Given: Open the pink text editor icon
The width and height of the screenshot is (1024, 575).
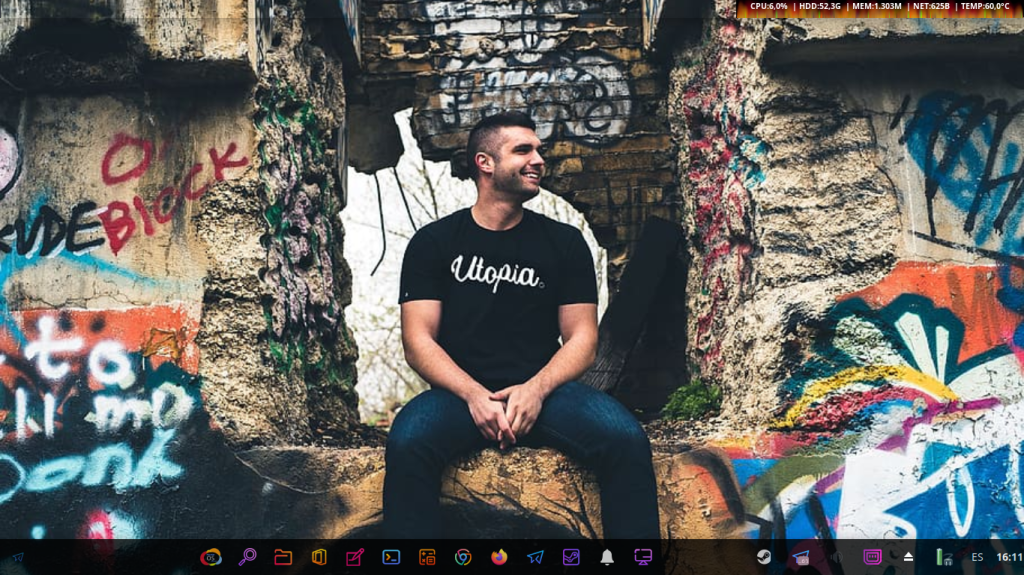Looking at the screenshot, I should click(x=355, y=557).
